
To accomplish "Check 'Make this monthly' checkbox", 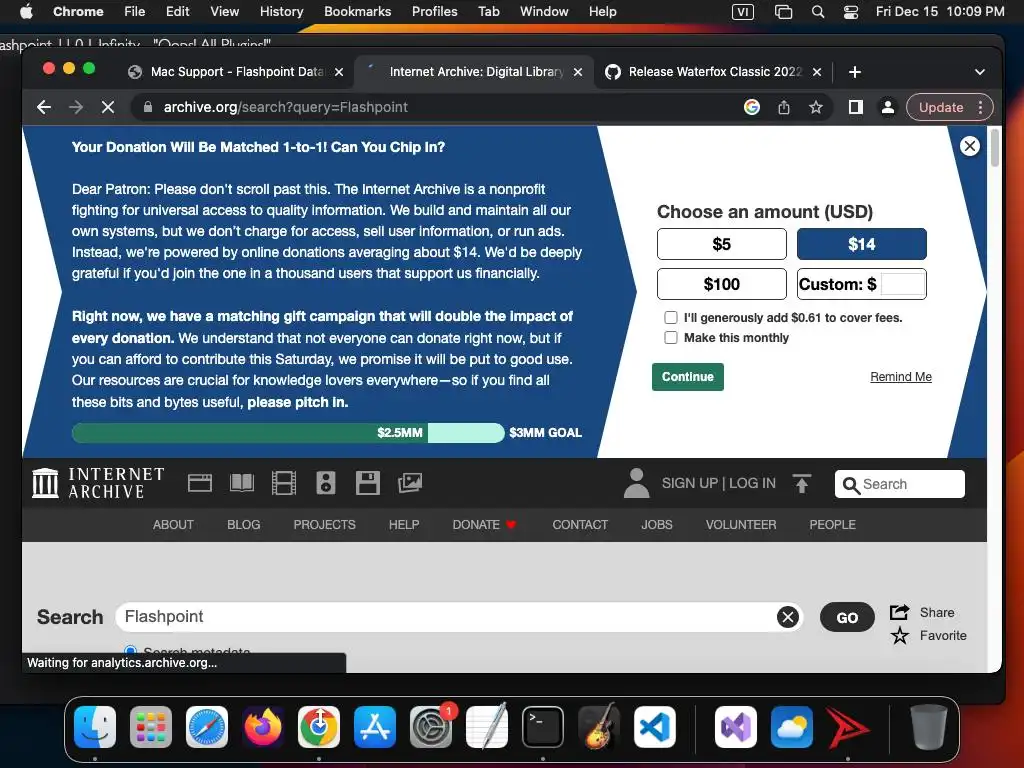I will tap(671, 338).
